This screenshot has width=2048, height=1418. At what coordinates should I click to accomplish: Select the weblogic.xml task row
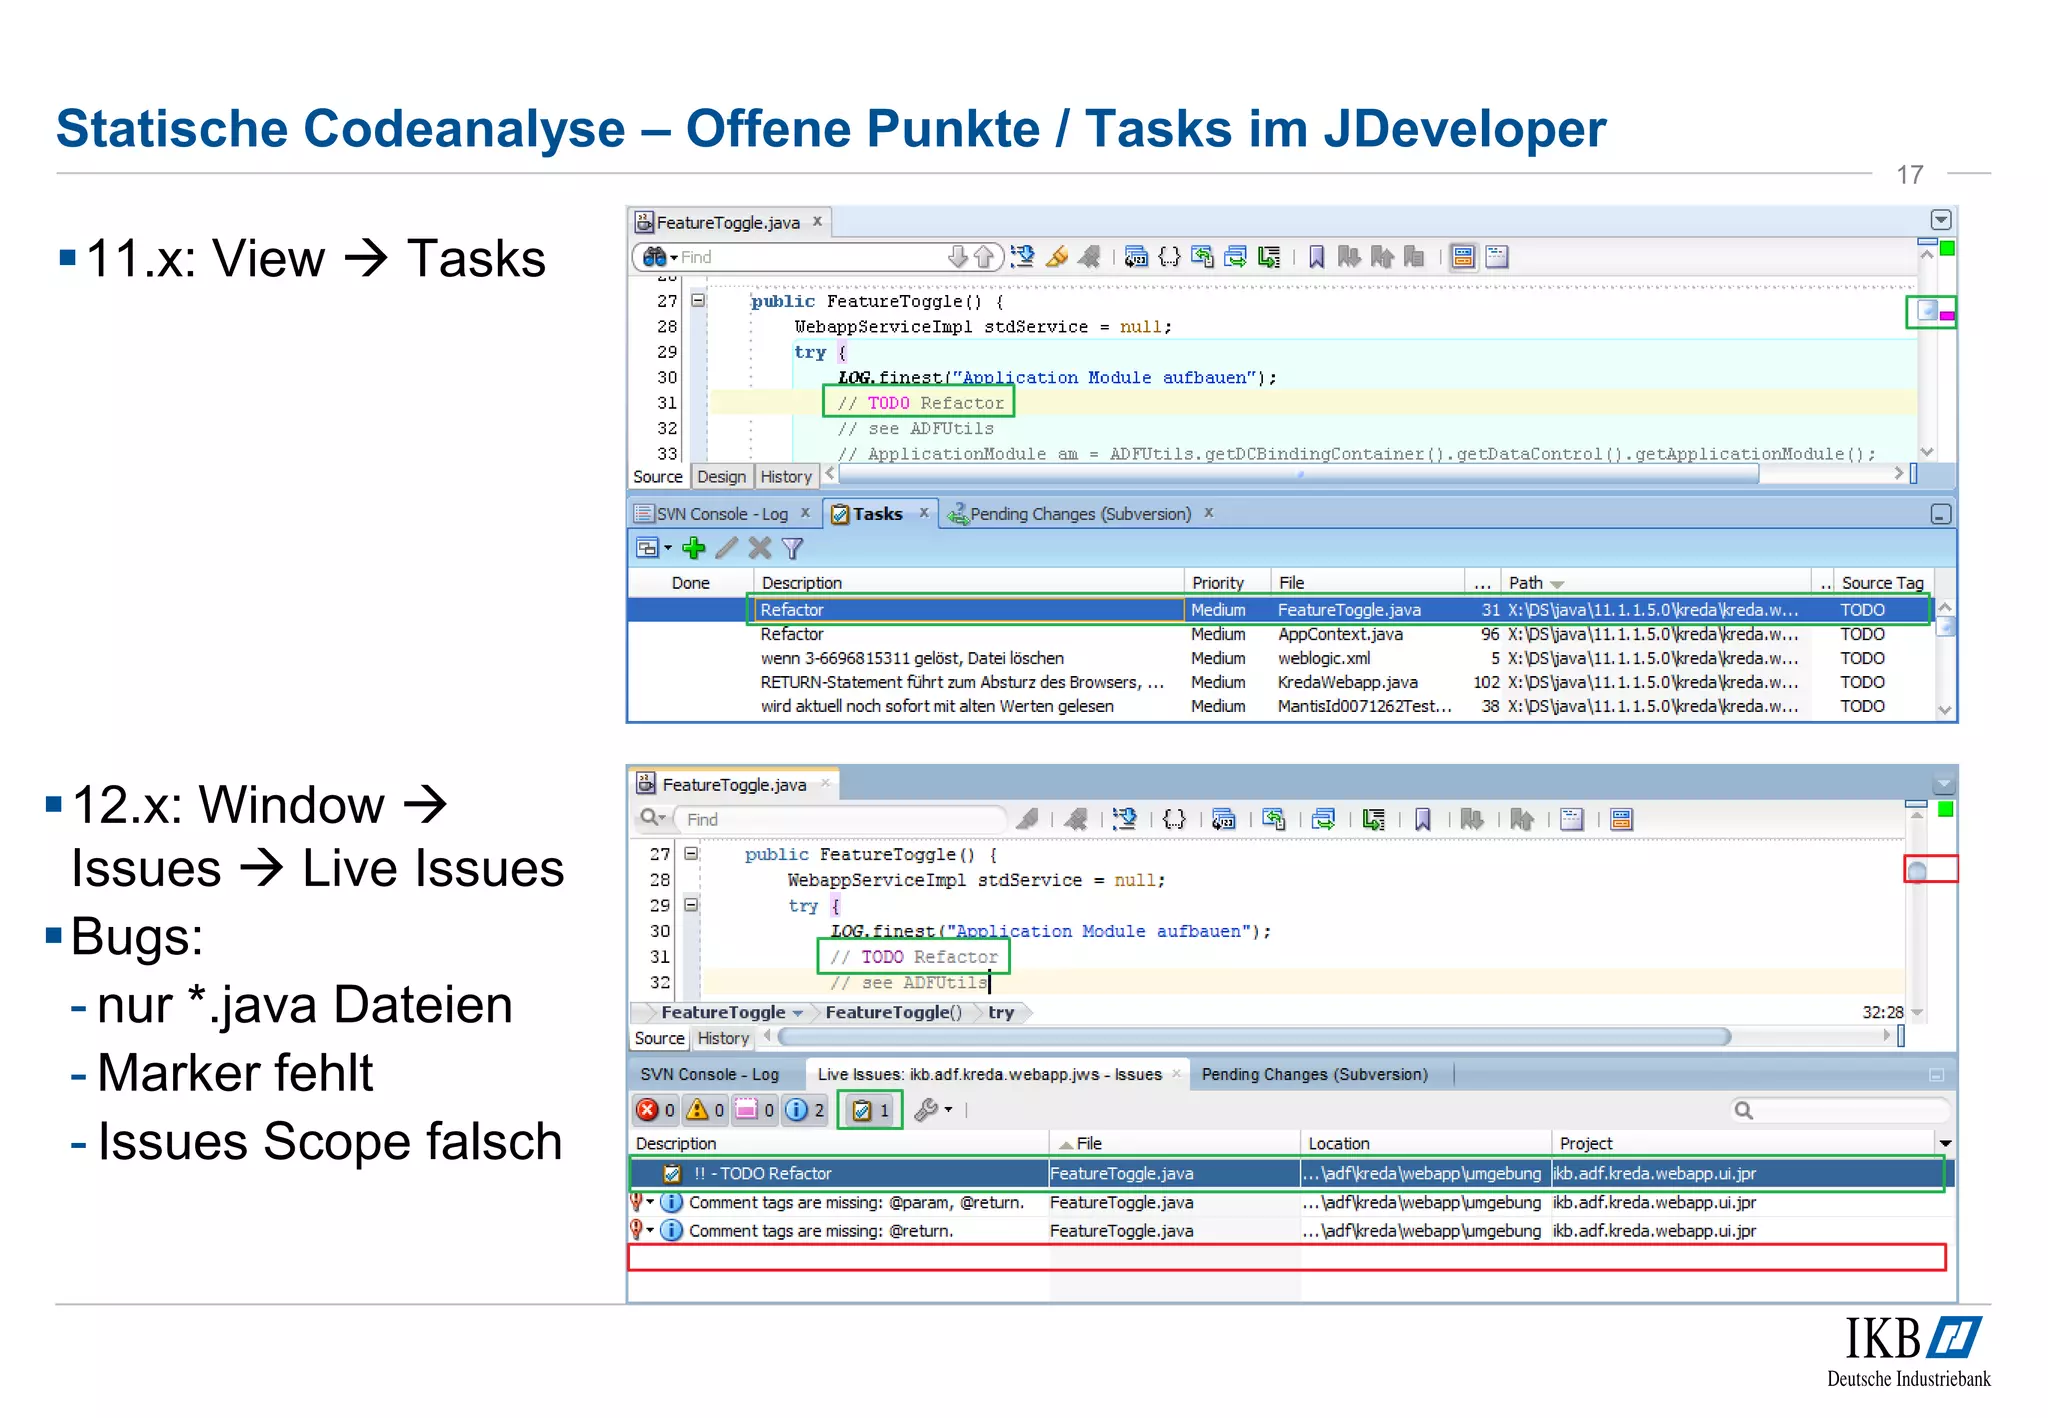1280,658
